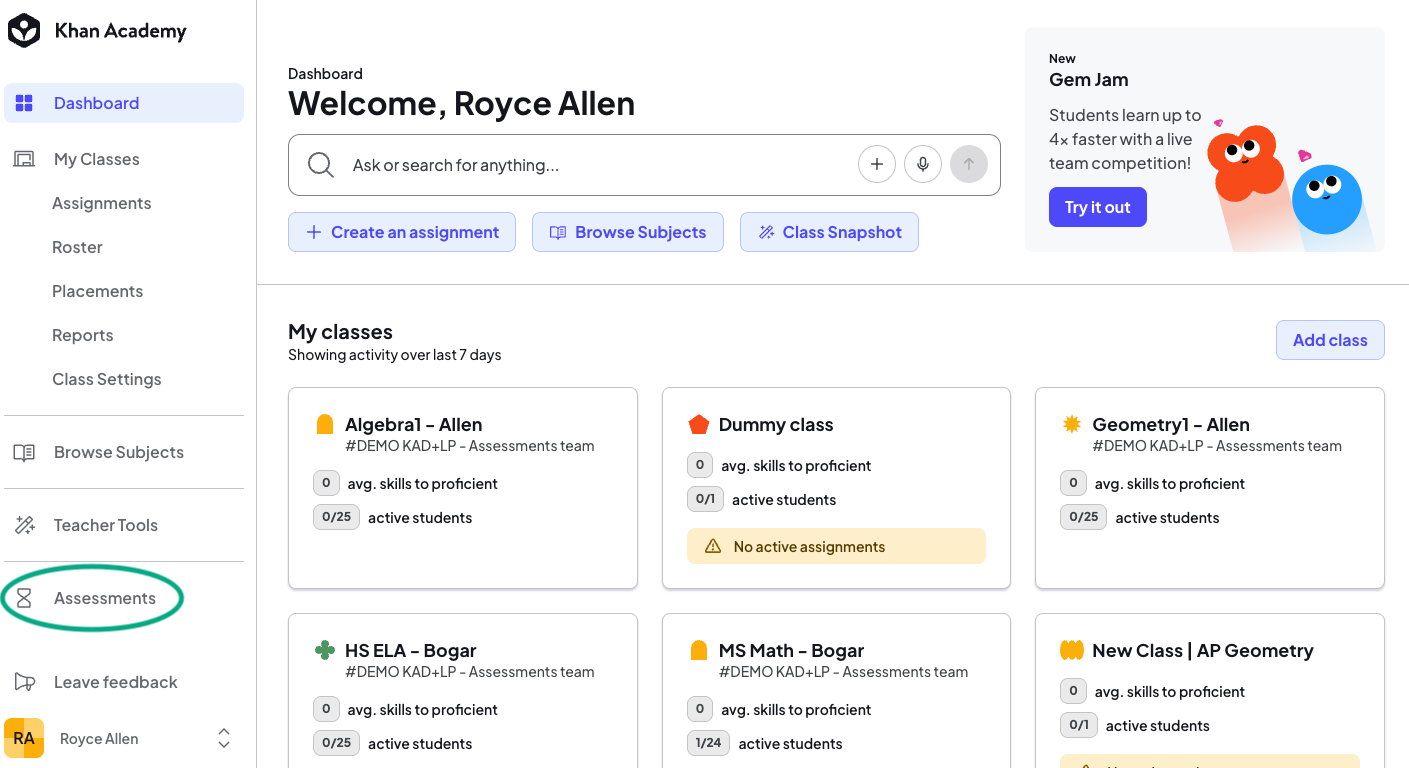
Task: Go to Assignments in sidebar
Action: [x=102, y=203]
